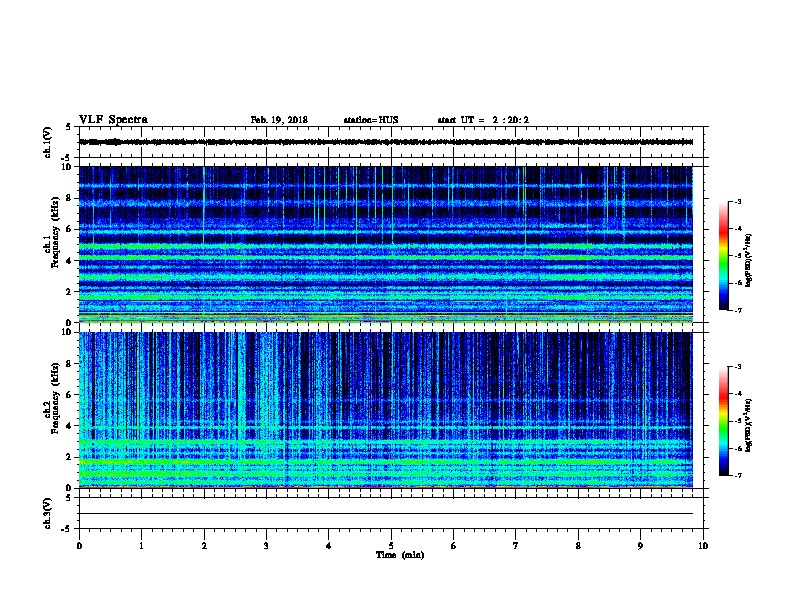Click the time axis tick label '10'

[703, 546]
